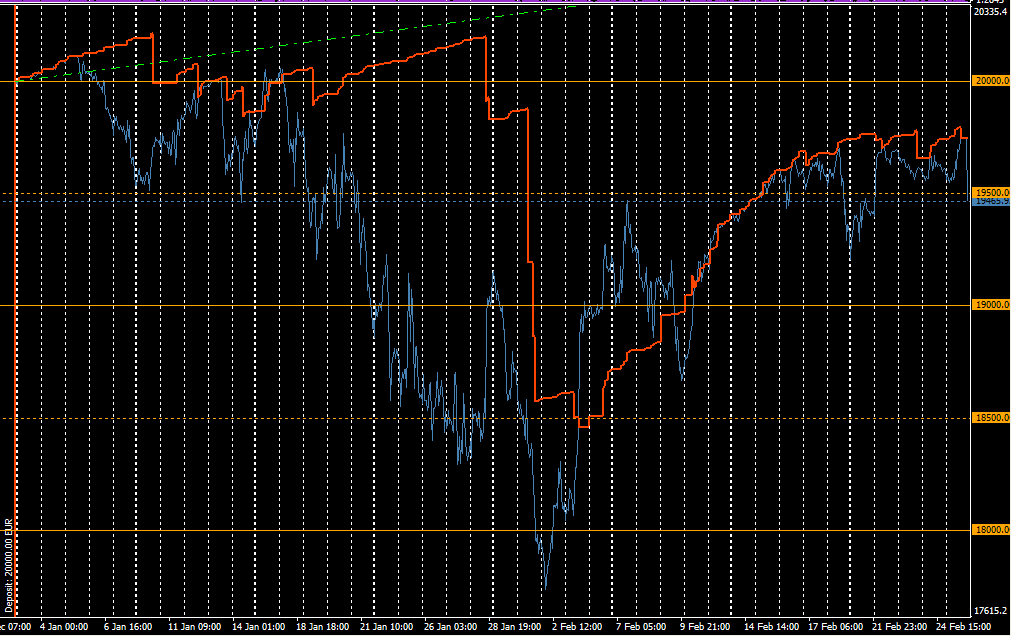Select the 18500.0 price label

[991, 418]
